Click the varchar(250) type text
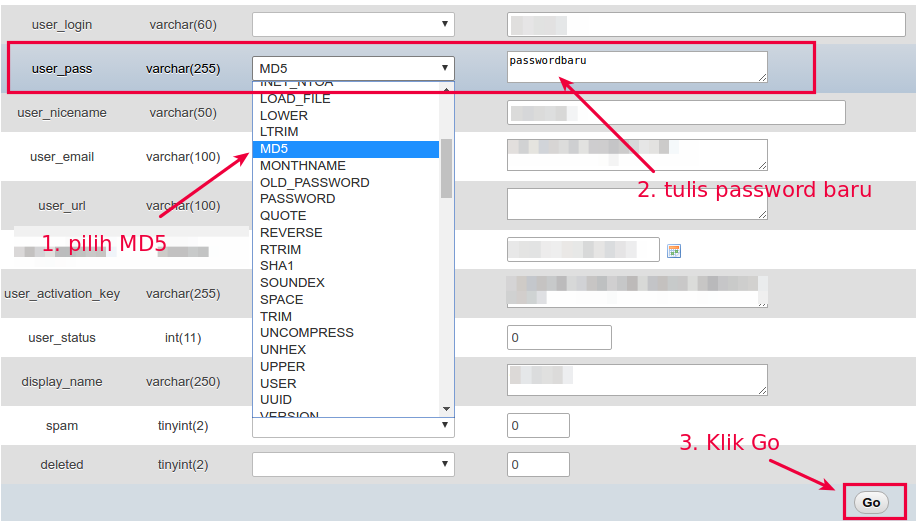Image resolution: width=917 pixels, height=524 pixels. click(183, 381)
